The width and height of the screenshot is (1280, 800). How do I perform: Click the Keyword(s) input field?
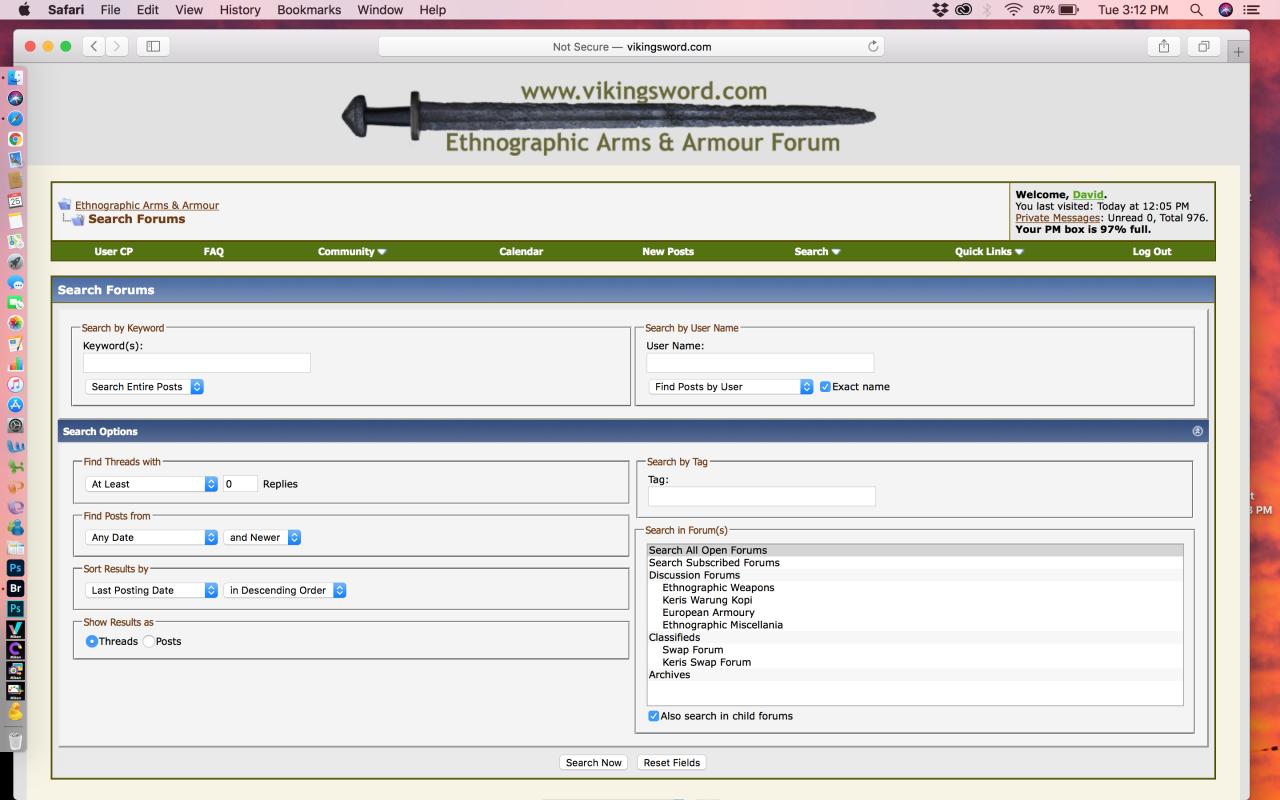[197, 363]
